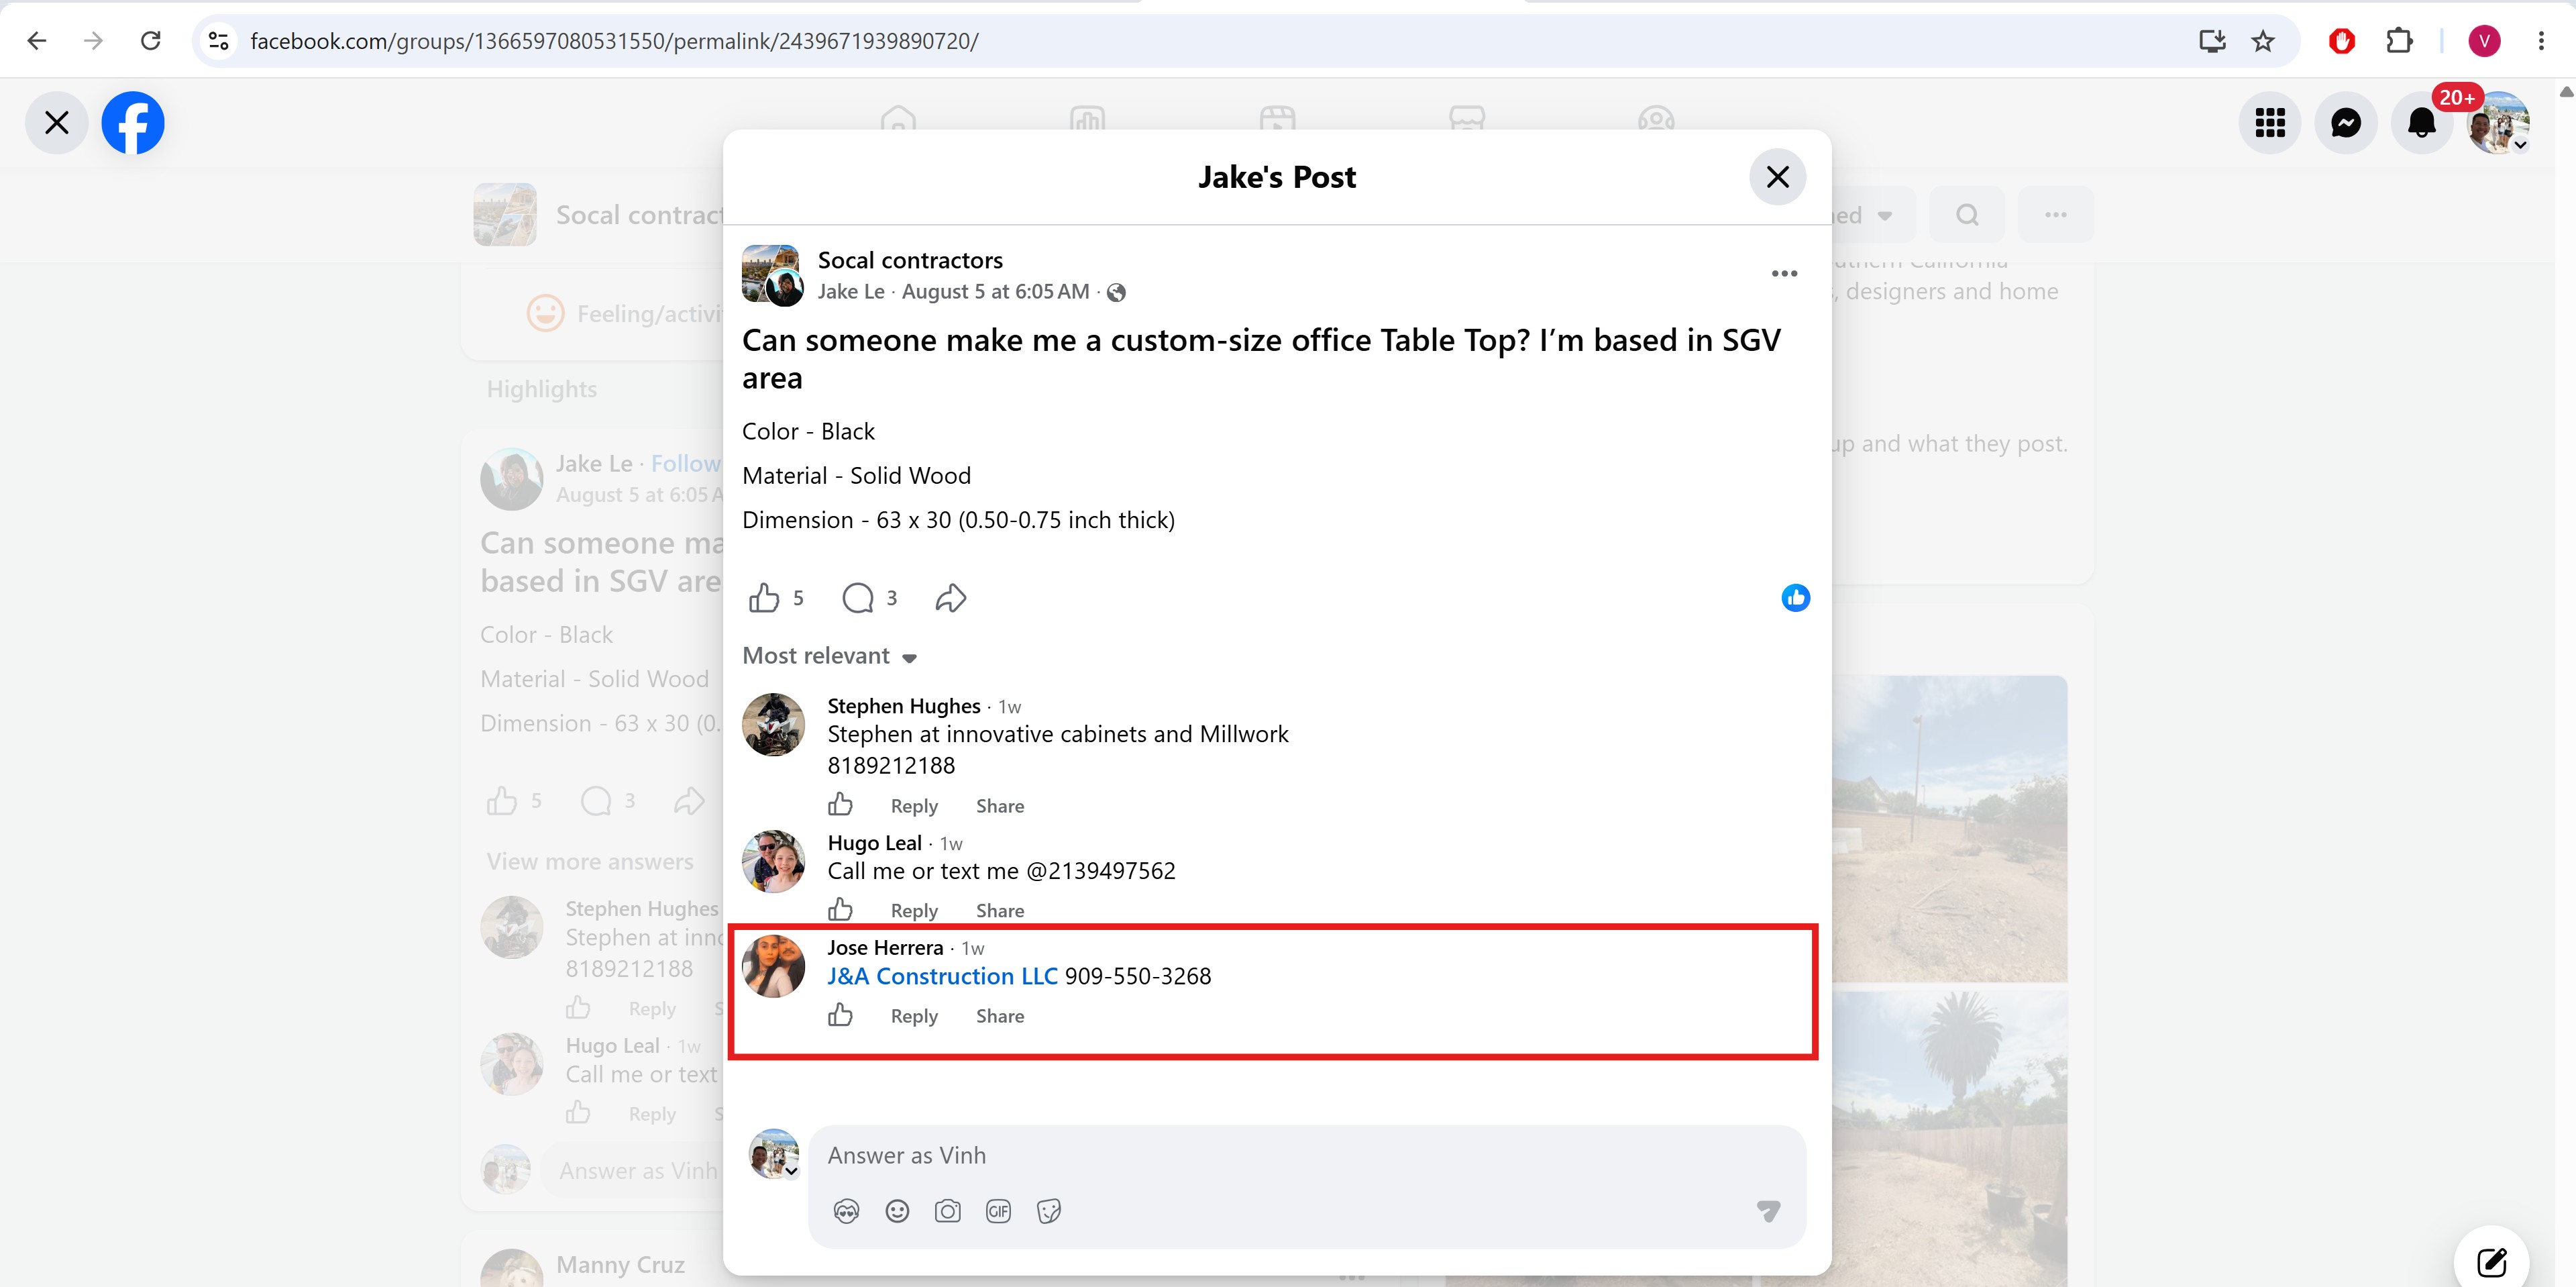This screenshot has height=1287, width=2576.
Task: Open the post options three-dot menu
Action: [1784, 274]
